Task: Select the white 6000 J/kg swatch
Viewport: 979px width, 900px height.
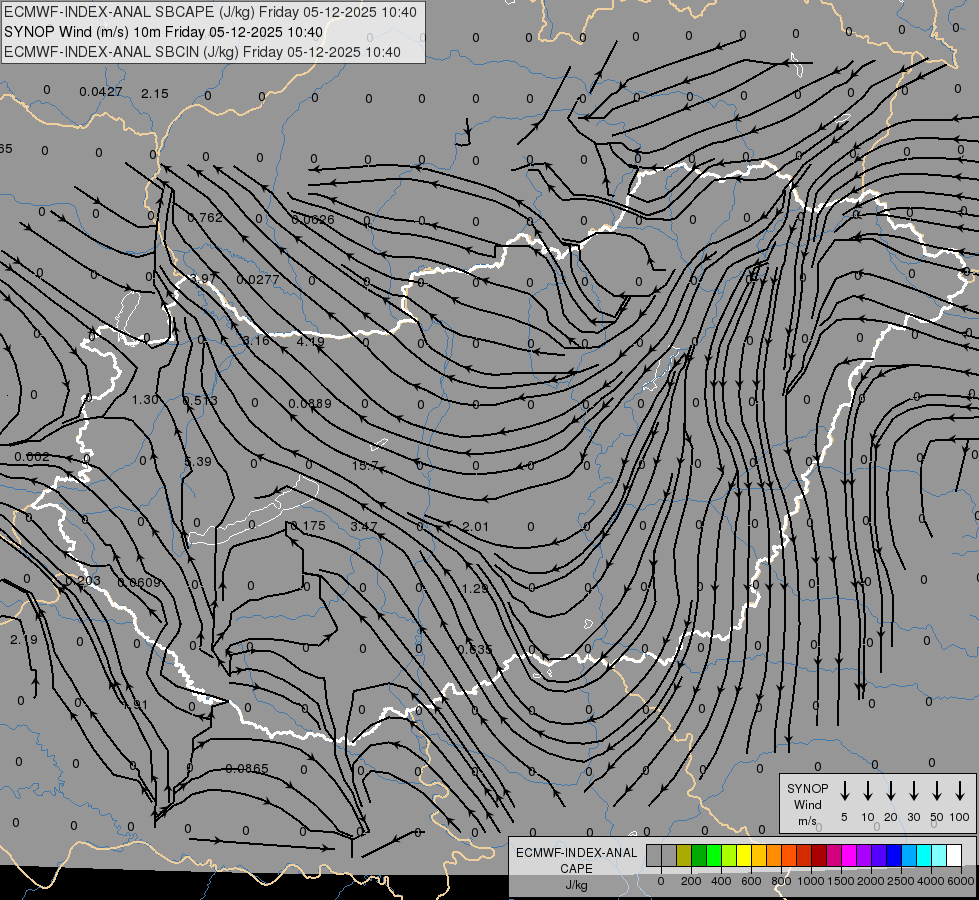Action: [954, 856]
